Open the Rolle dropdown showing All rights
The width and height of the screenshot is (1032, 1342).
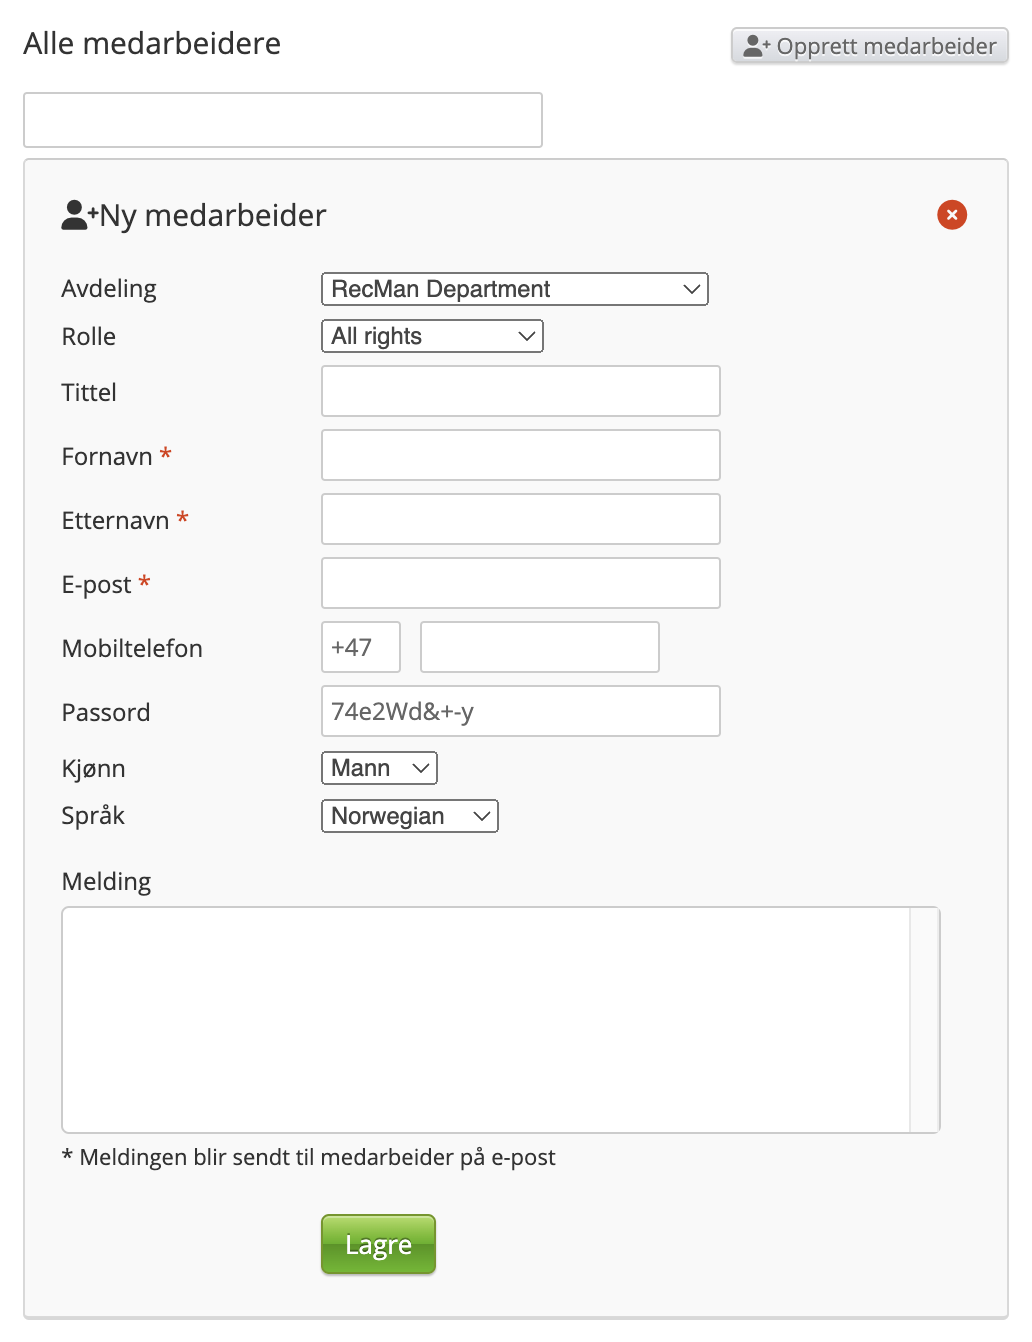point(432,336)
